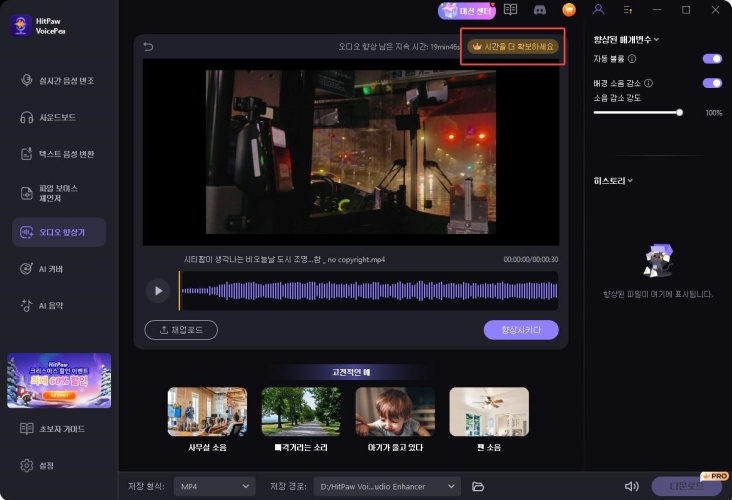The height and width of the screenshot is (500, 732).
Task: Click the 배경 소음 감소 info icon
Action: coord(648,83)
